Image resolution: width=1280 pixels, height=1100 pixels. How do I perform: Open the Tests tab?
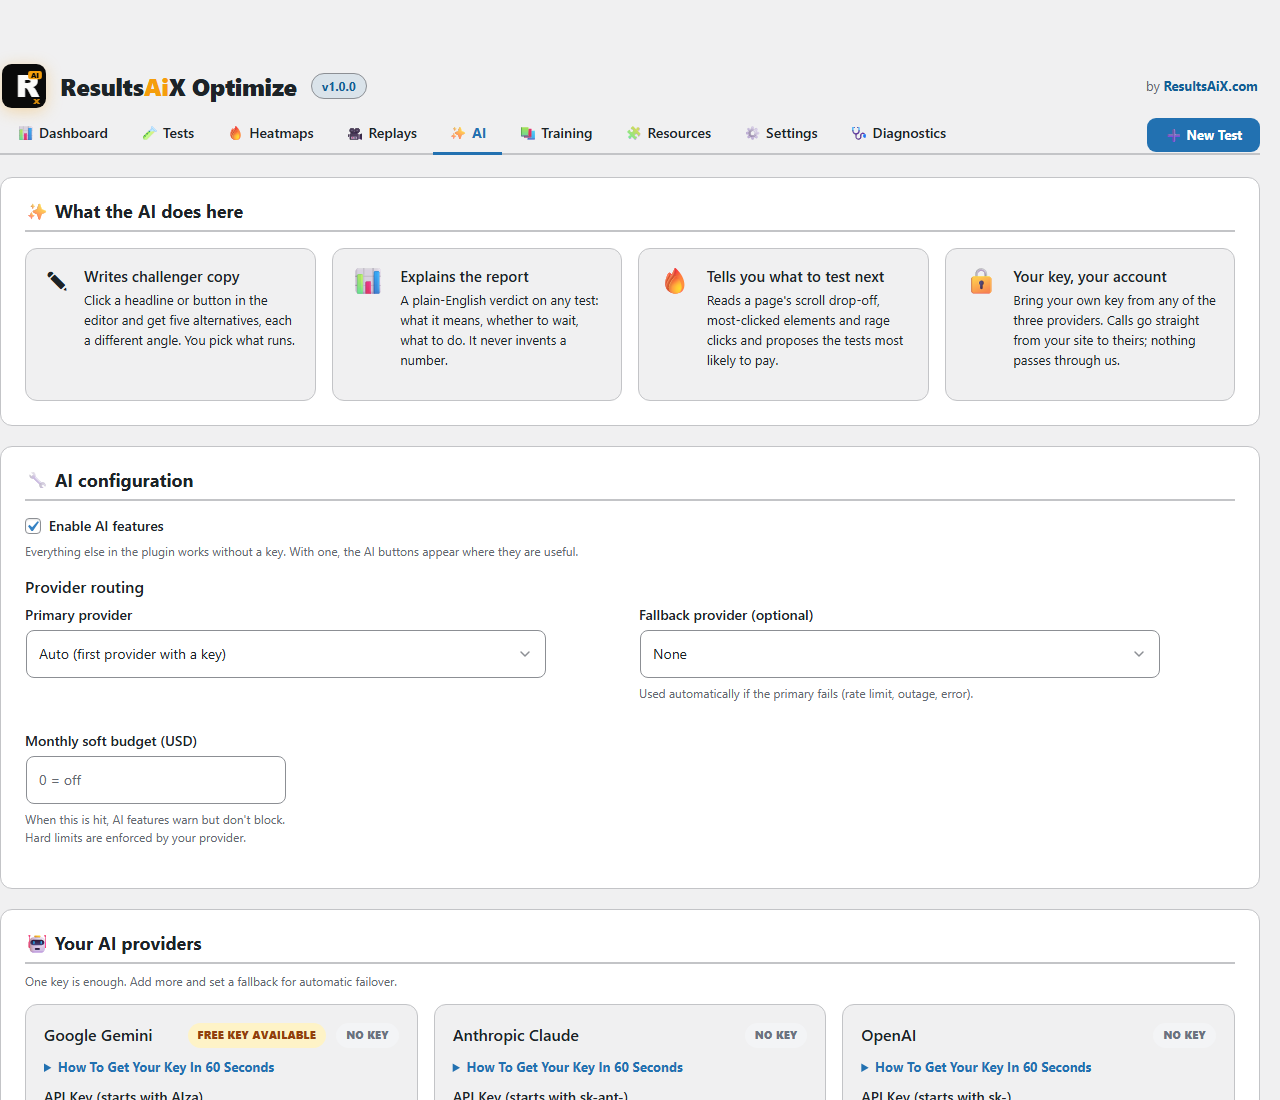coord(168,133)
